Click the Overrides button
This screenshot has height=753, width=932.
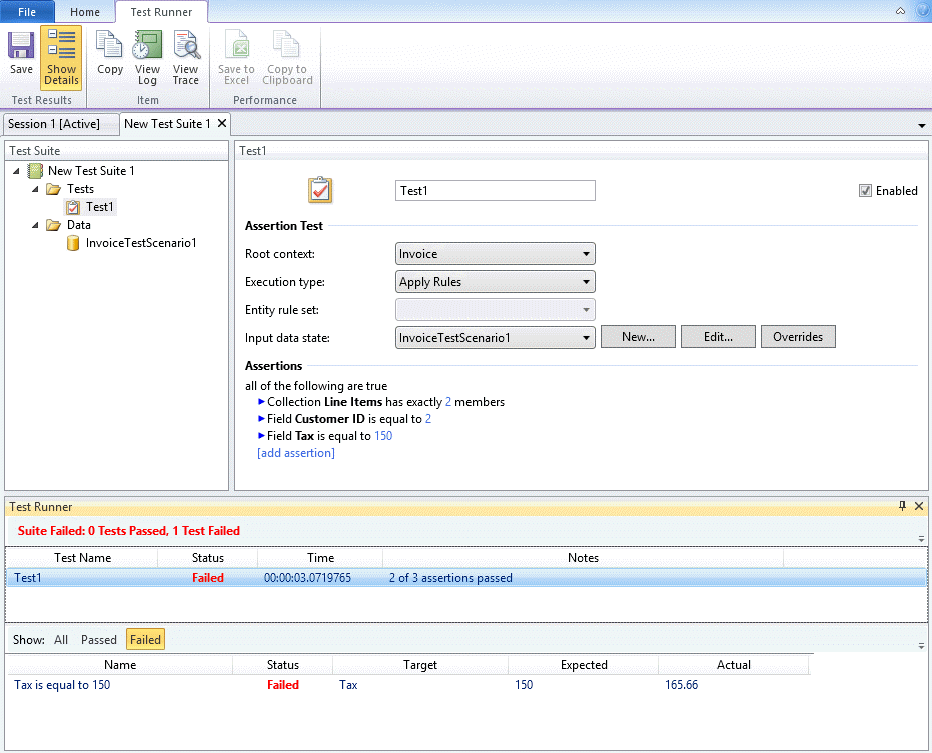[797, 337]
